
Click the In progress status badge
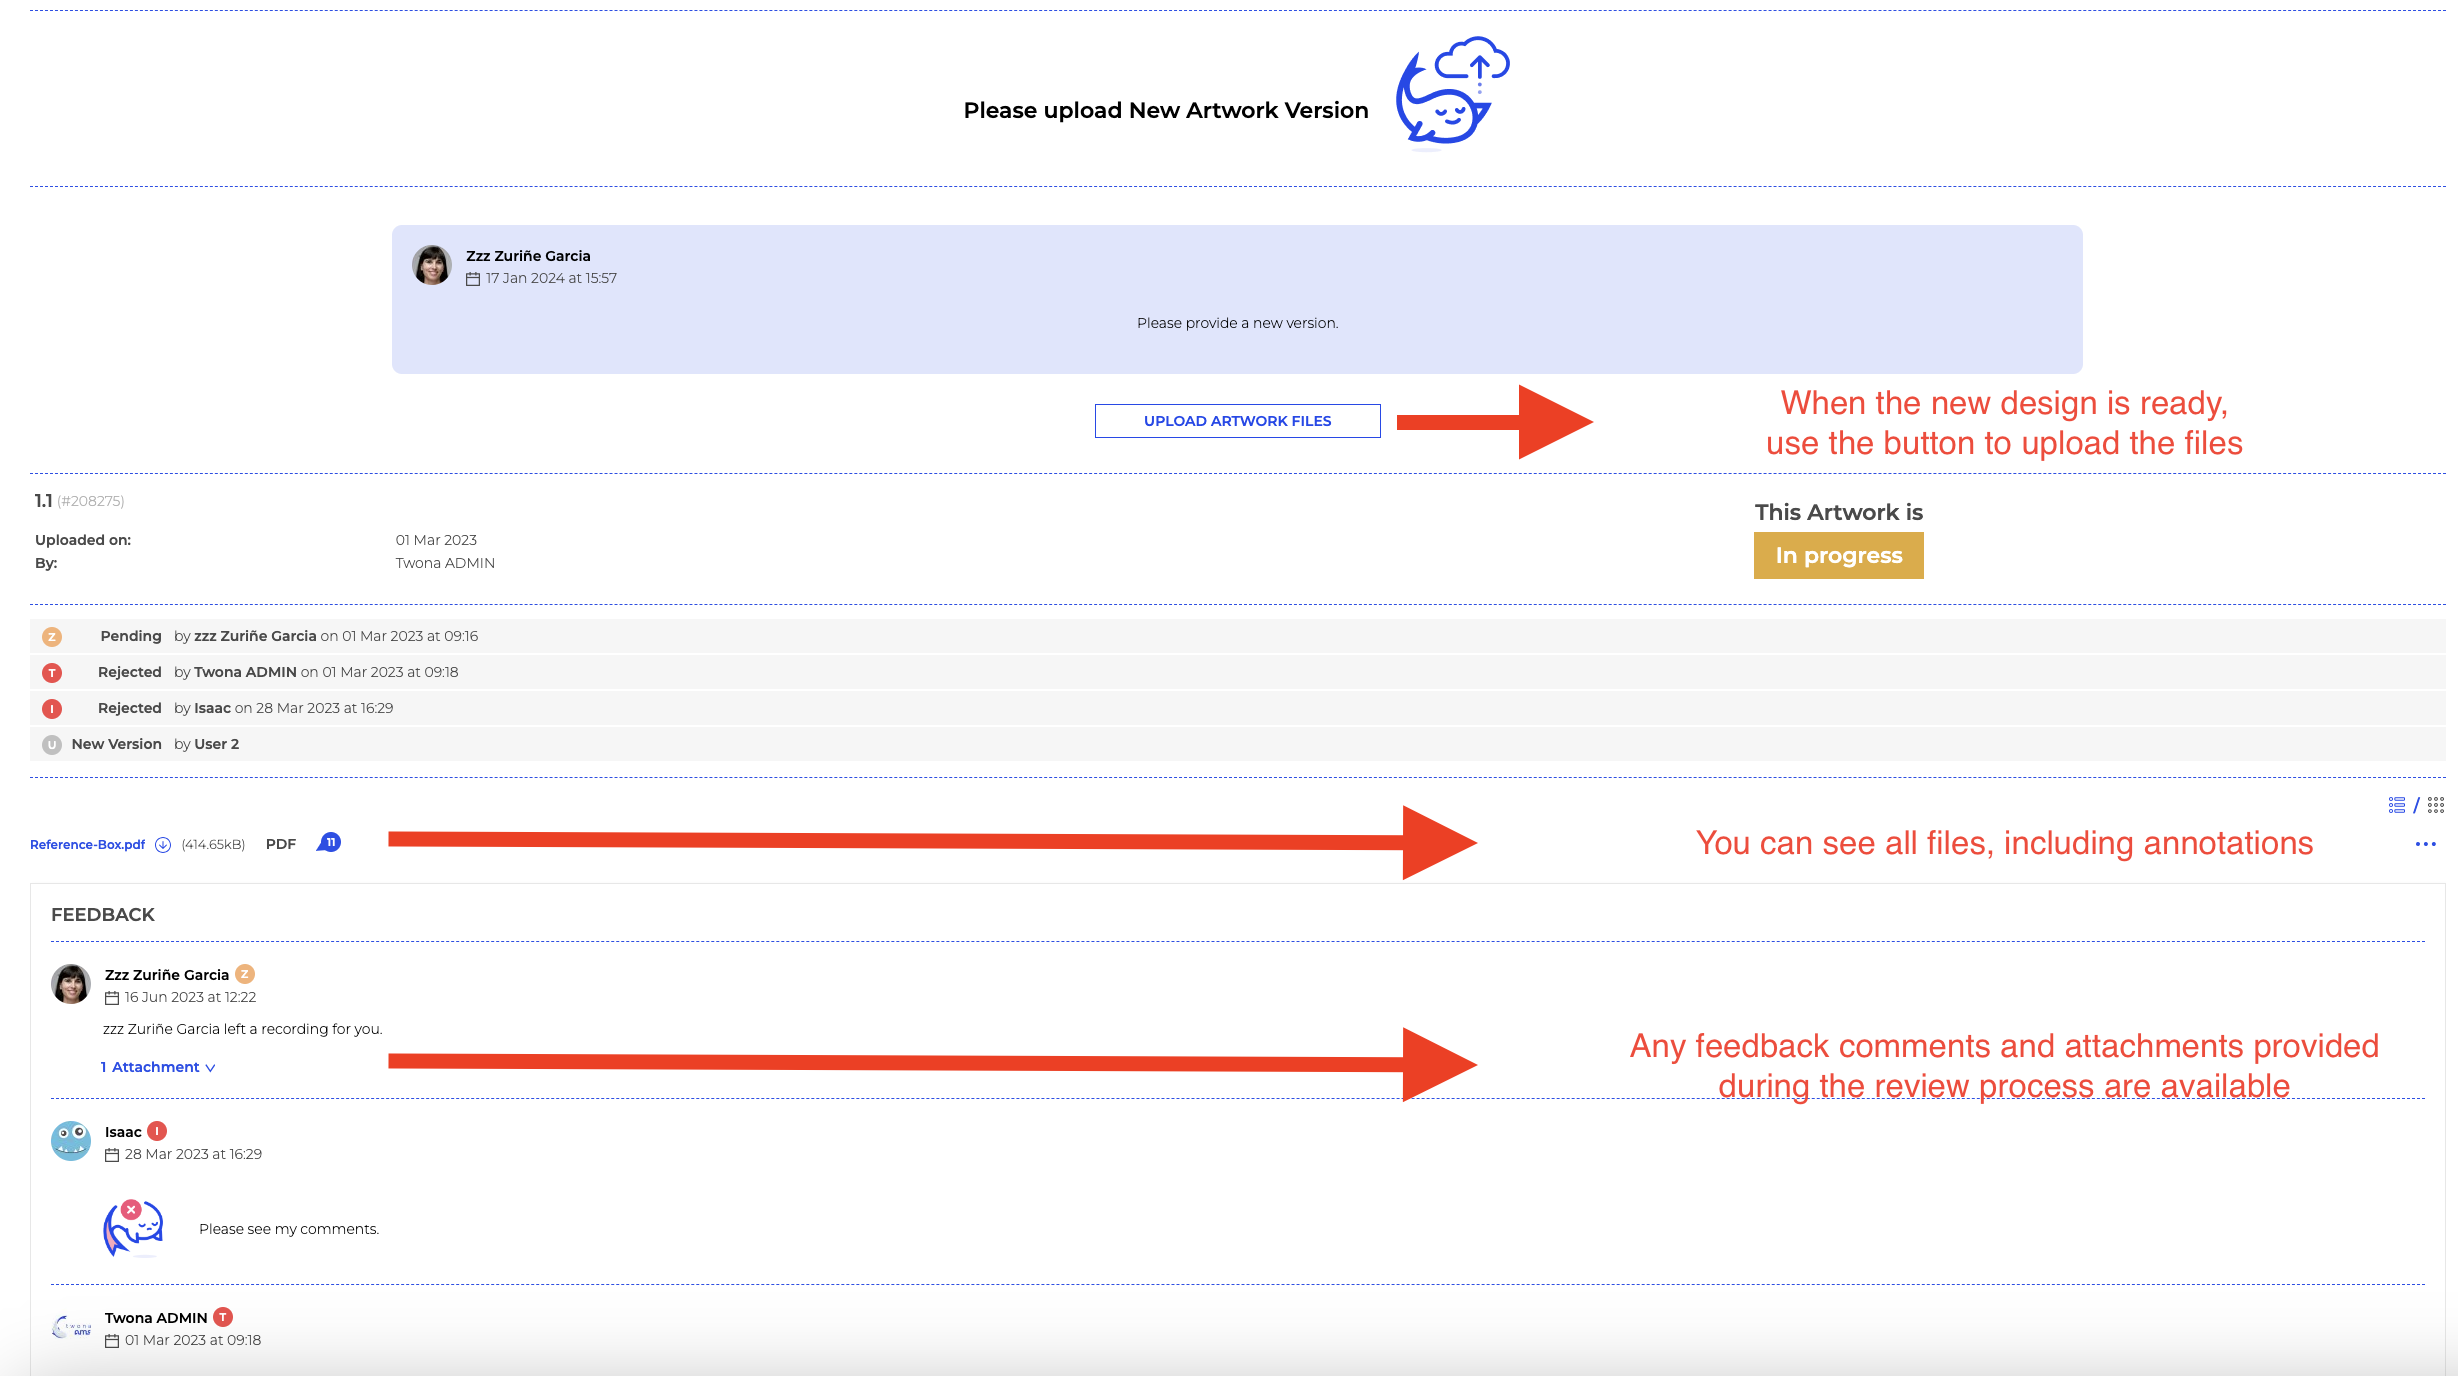click(1838, 556)
